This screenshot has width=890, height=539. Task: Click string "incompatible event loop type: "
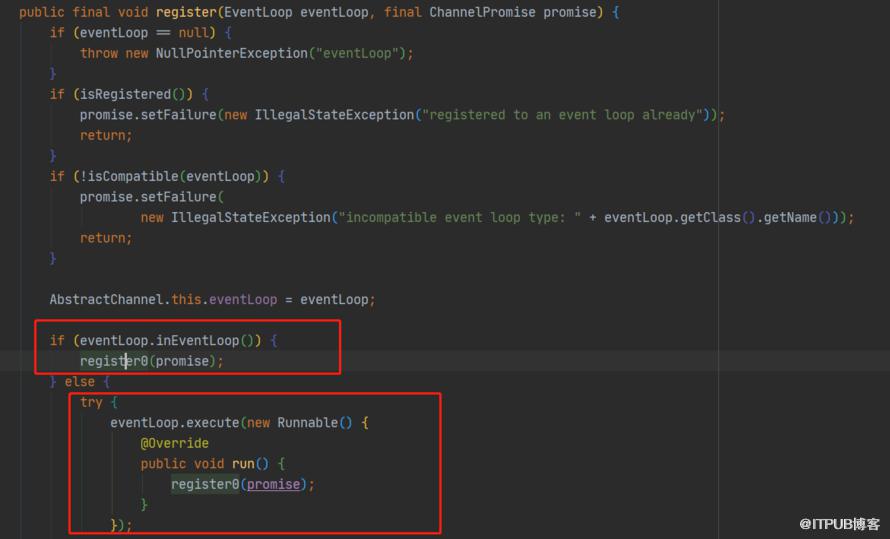point(460,218)
